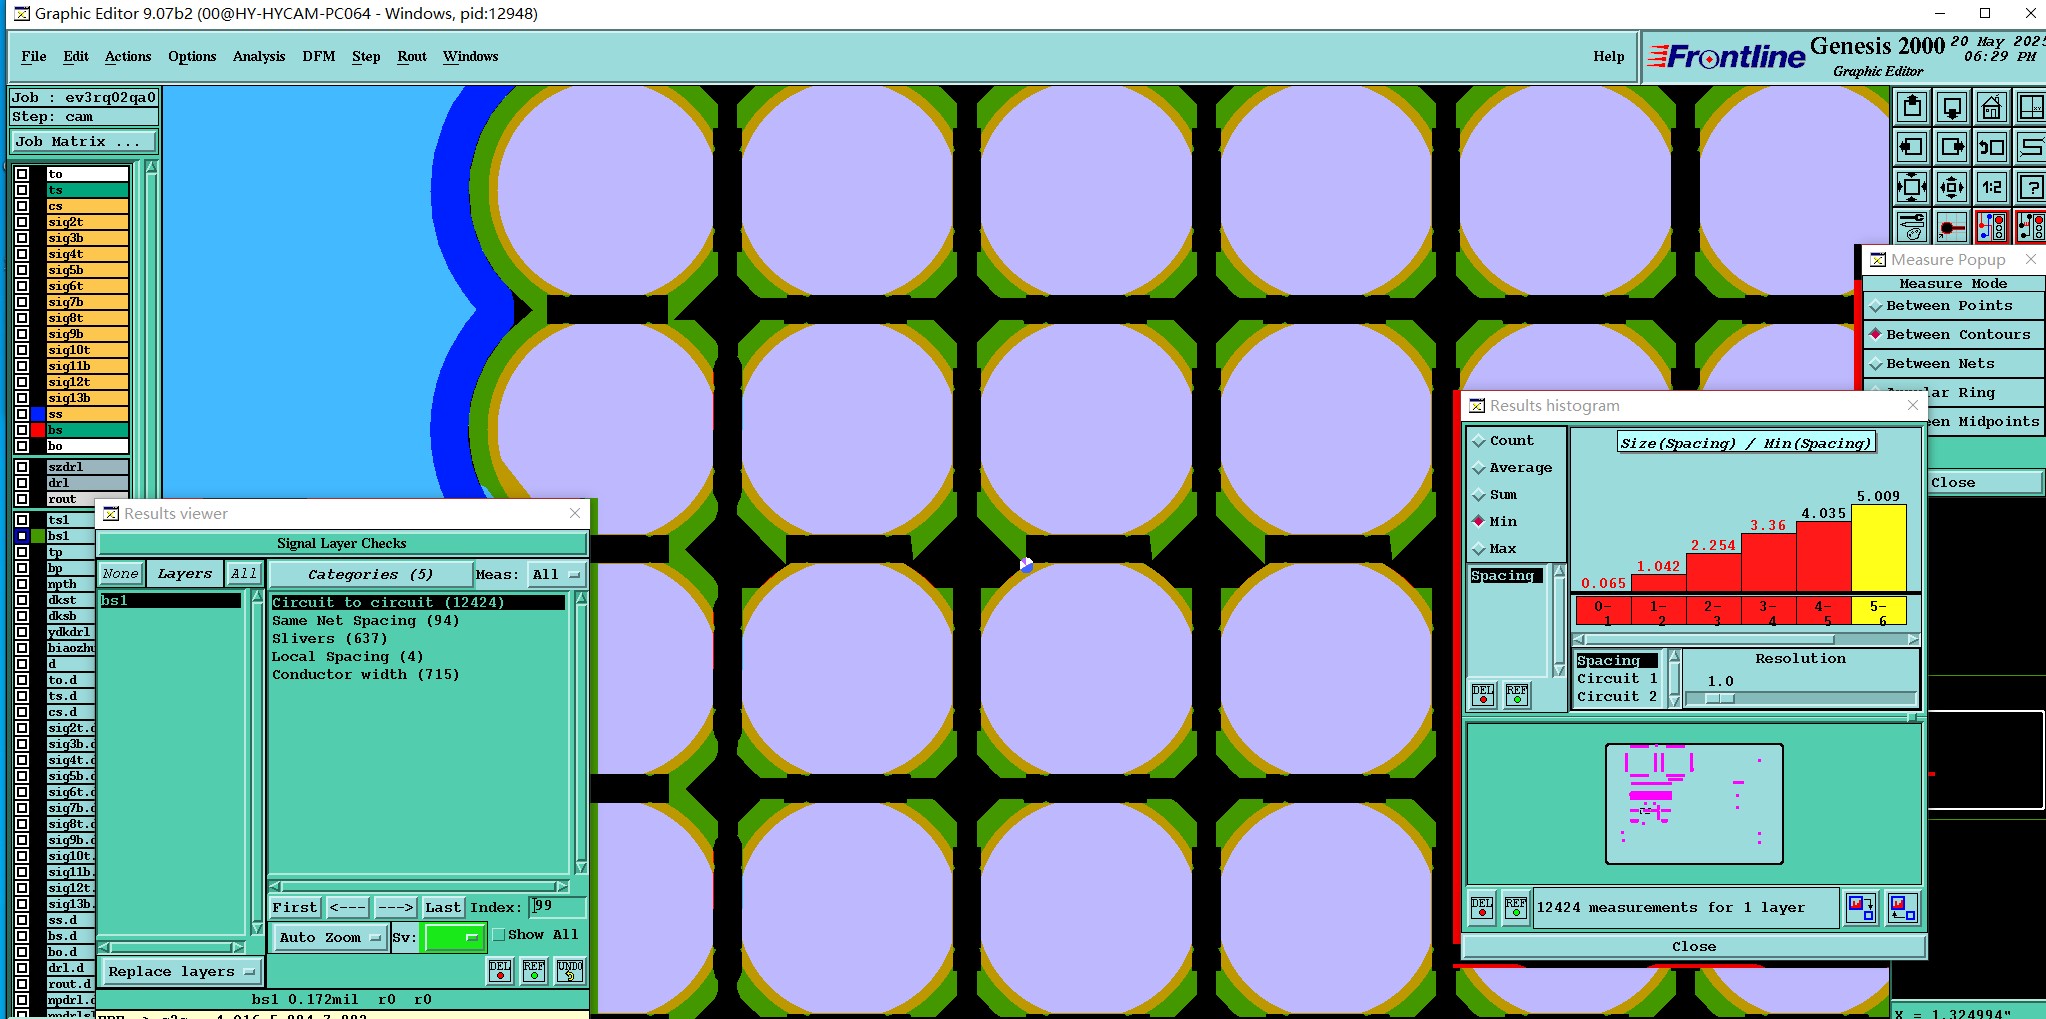Click the zoom in arrows icon
The height and width of the screenshot is (1019, 2046).
tap(1912, 187)
